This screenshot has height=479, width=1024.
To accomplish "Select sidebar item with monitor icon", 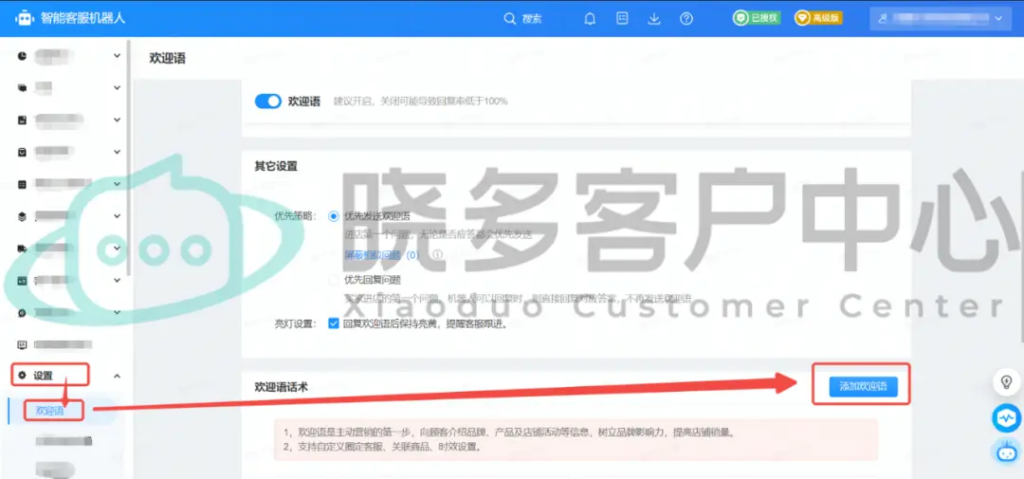I will (x=22, y=344).
